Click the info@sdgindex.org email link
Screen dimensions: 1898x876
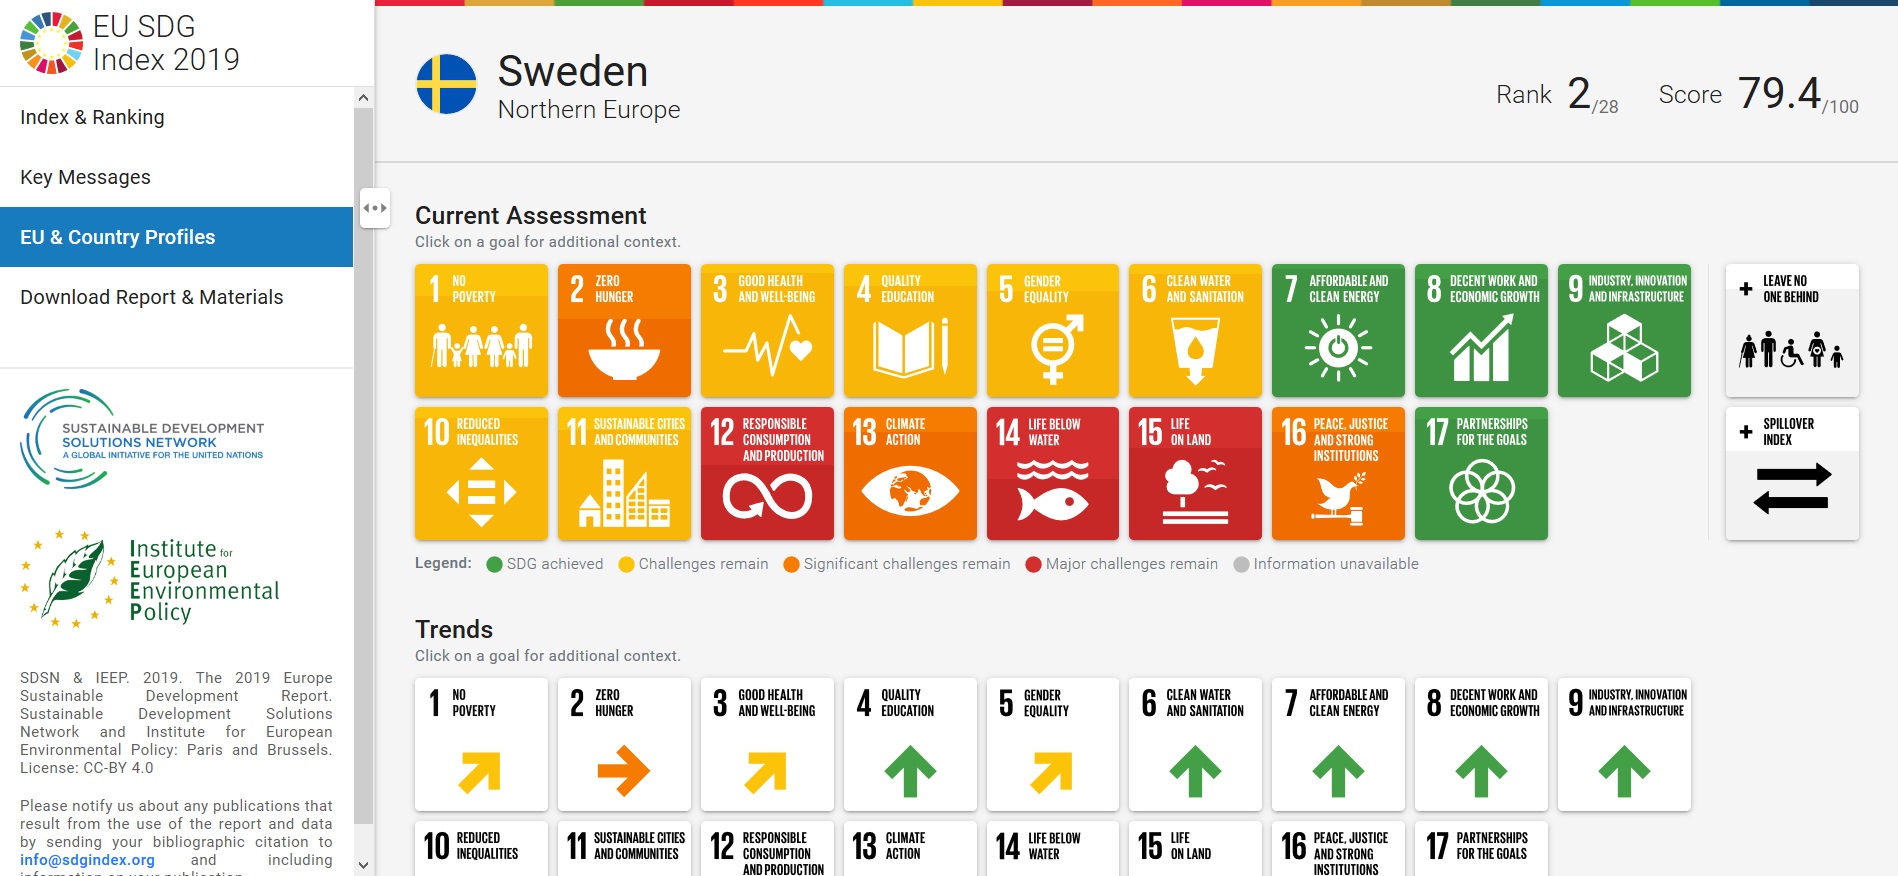point(87,860)
